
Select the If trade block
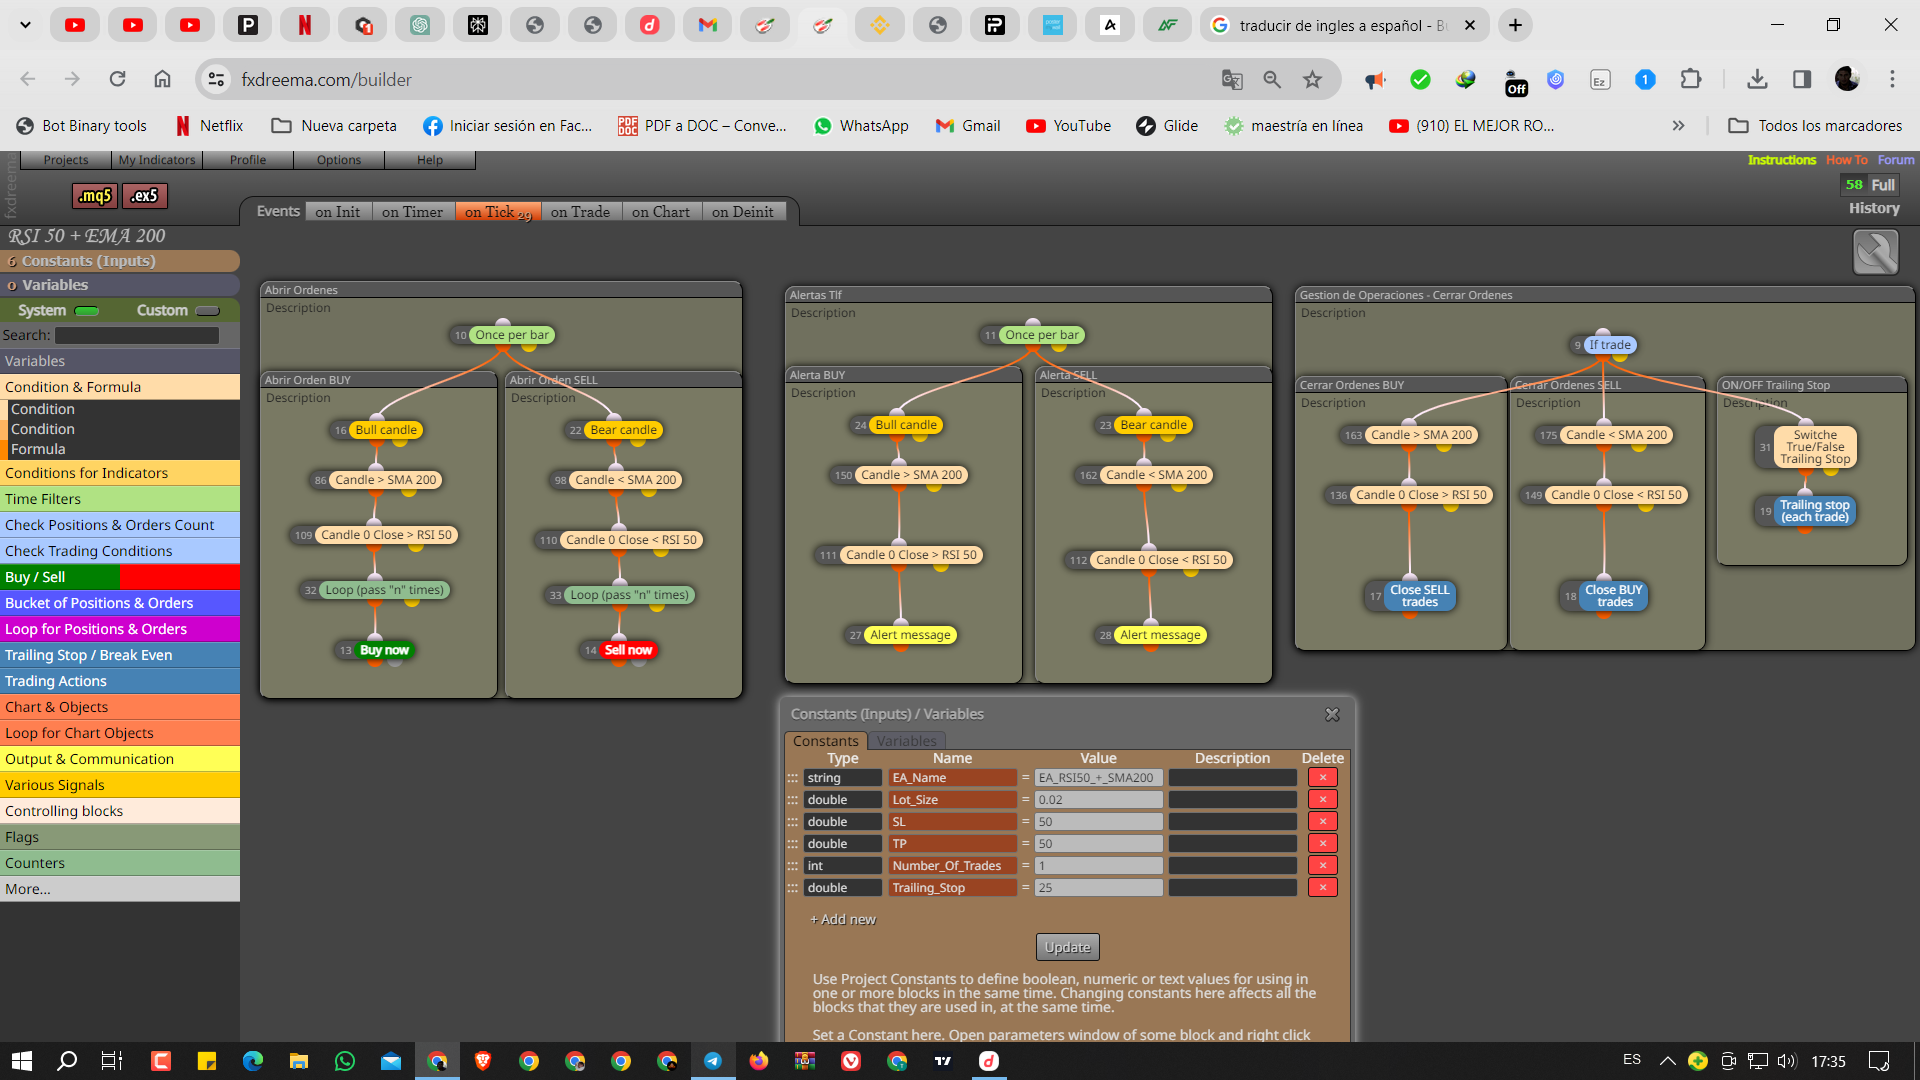[x=1610, y=345]
